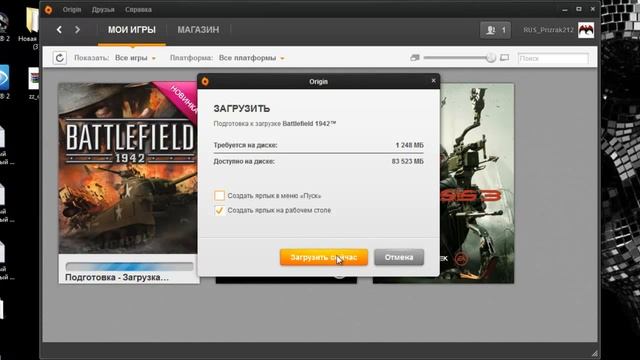Switch to the МАГАЗИН tab

198,30
